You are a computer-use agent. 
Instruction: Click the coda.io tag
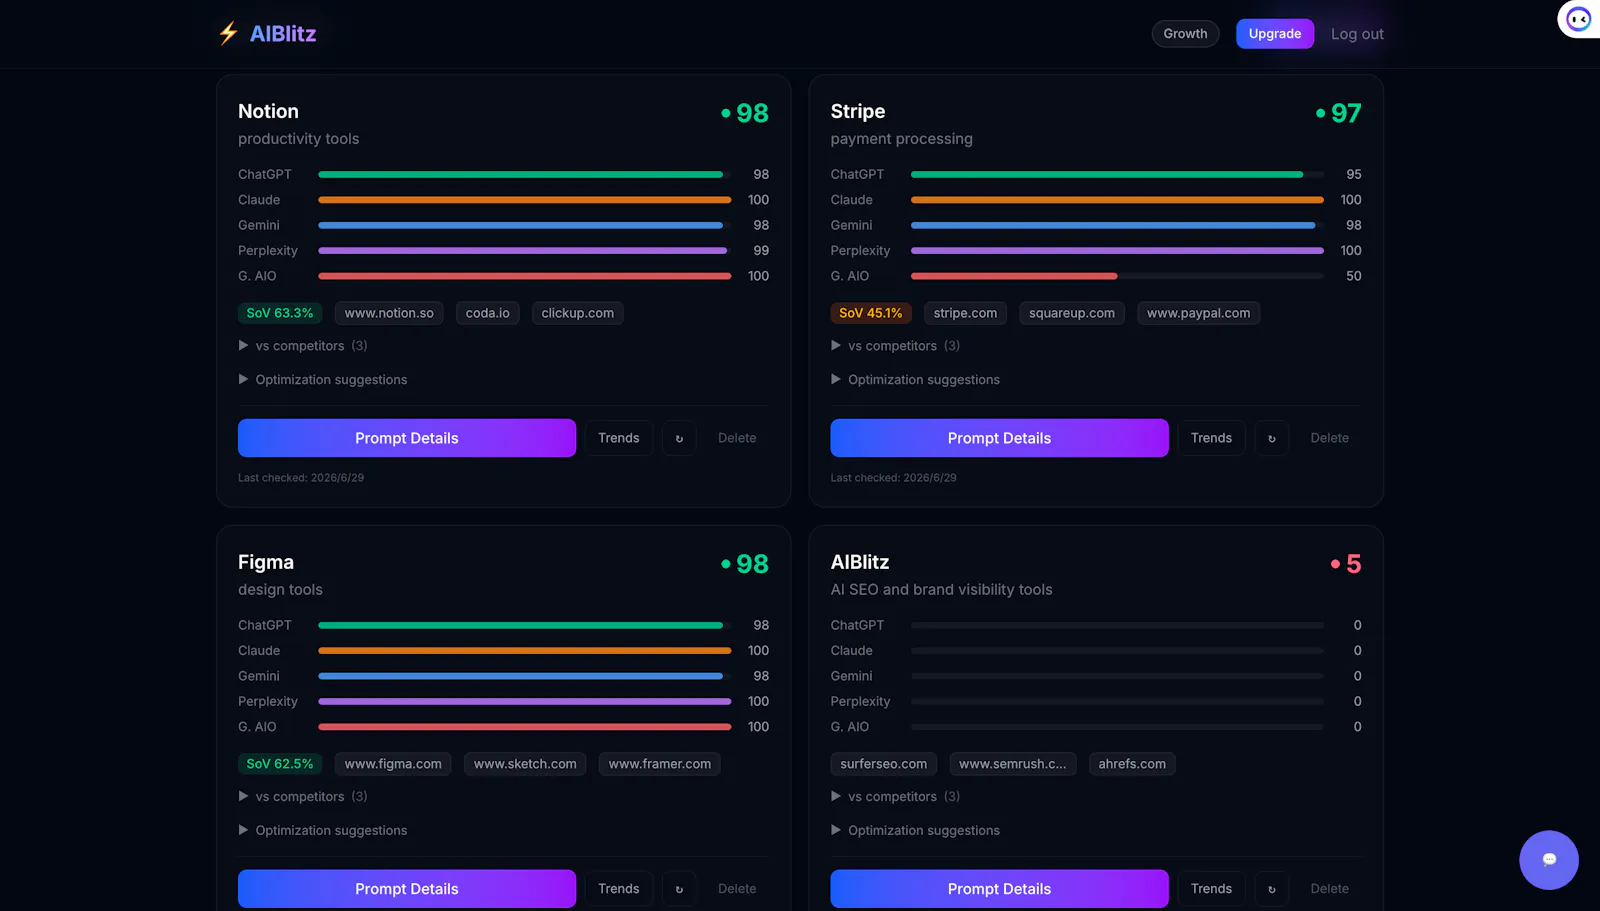click(488, 313)
